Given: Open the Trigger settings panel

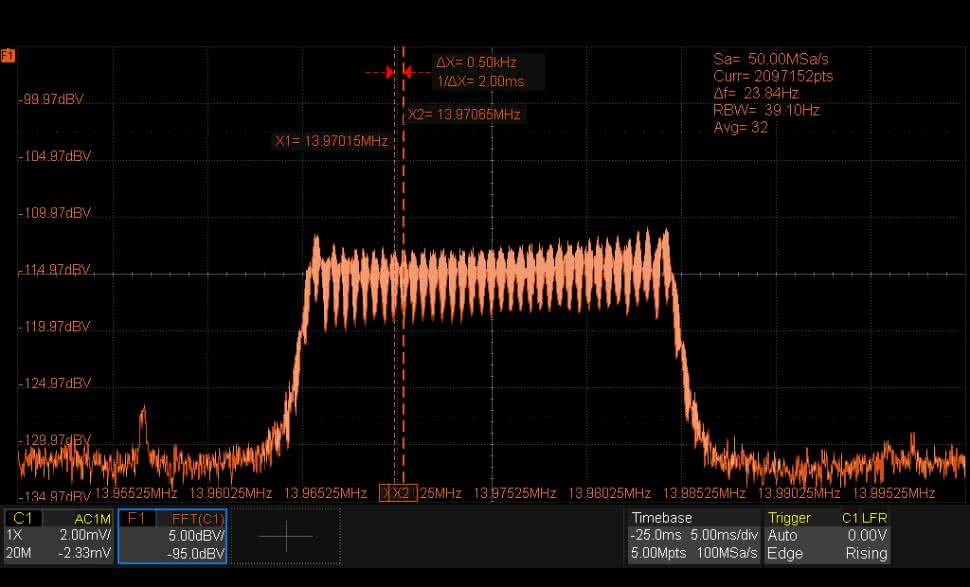Looking at the screenshot, I should click(826, 536).
